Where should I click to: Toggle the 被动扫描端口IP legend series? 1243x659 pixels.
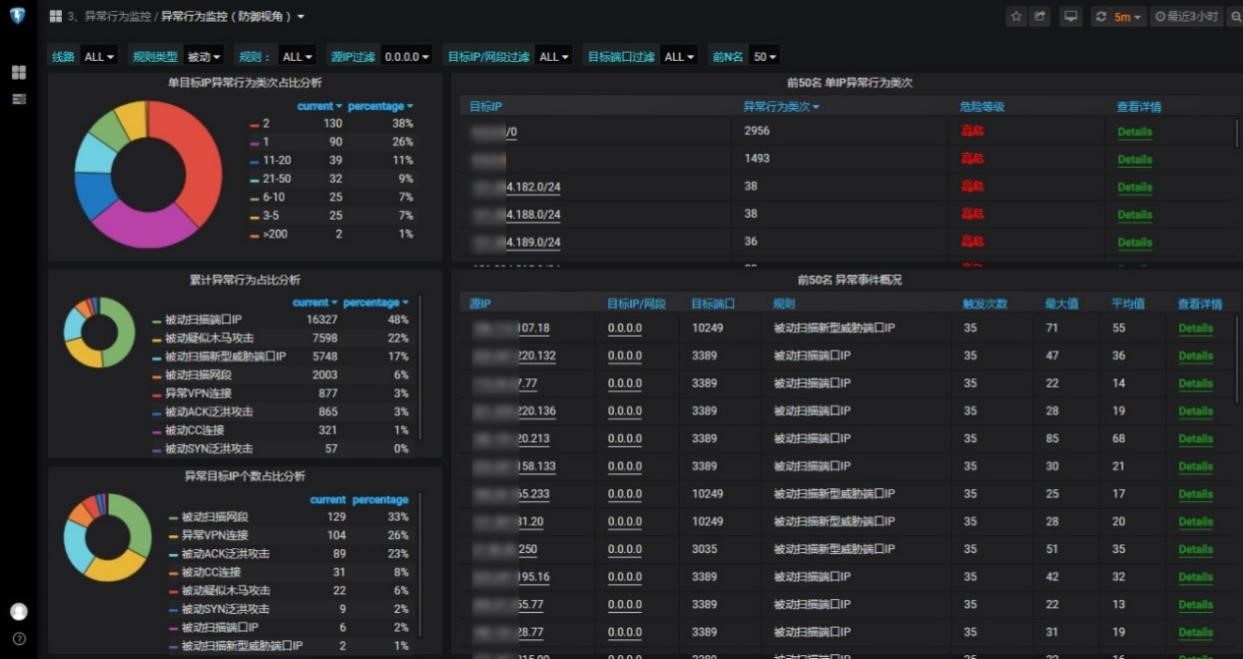(204, 319)
